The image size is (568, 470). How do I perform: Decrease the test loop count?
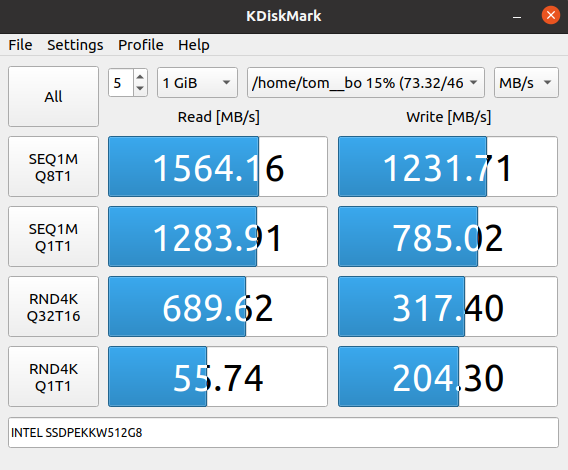pos(140,89)
